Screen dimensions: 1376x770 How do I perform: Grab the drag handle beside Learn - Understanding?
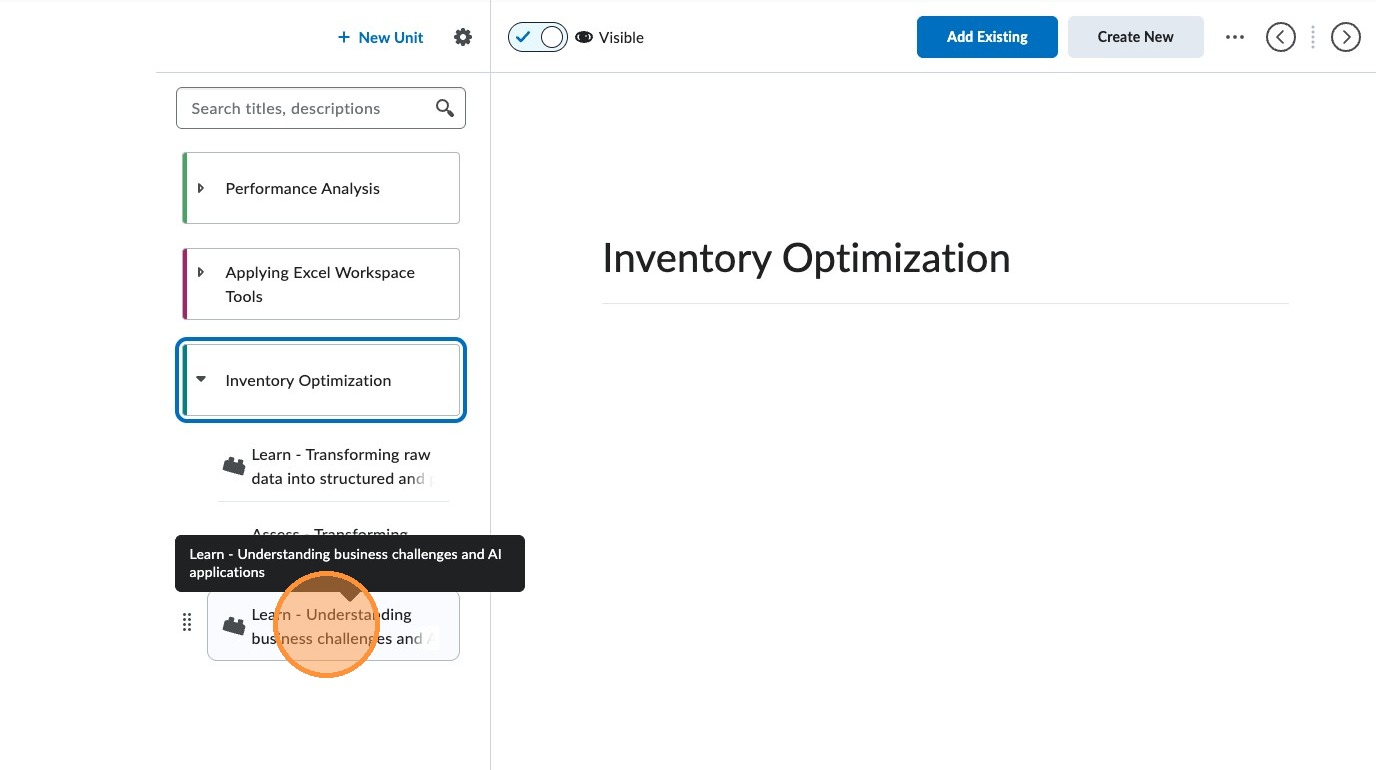click(x=187, y=623)
